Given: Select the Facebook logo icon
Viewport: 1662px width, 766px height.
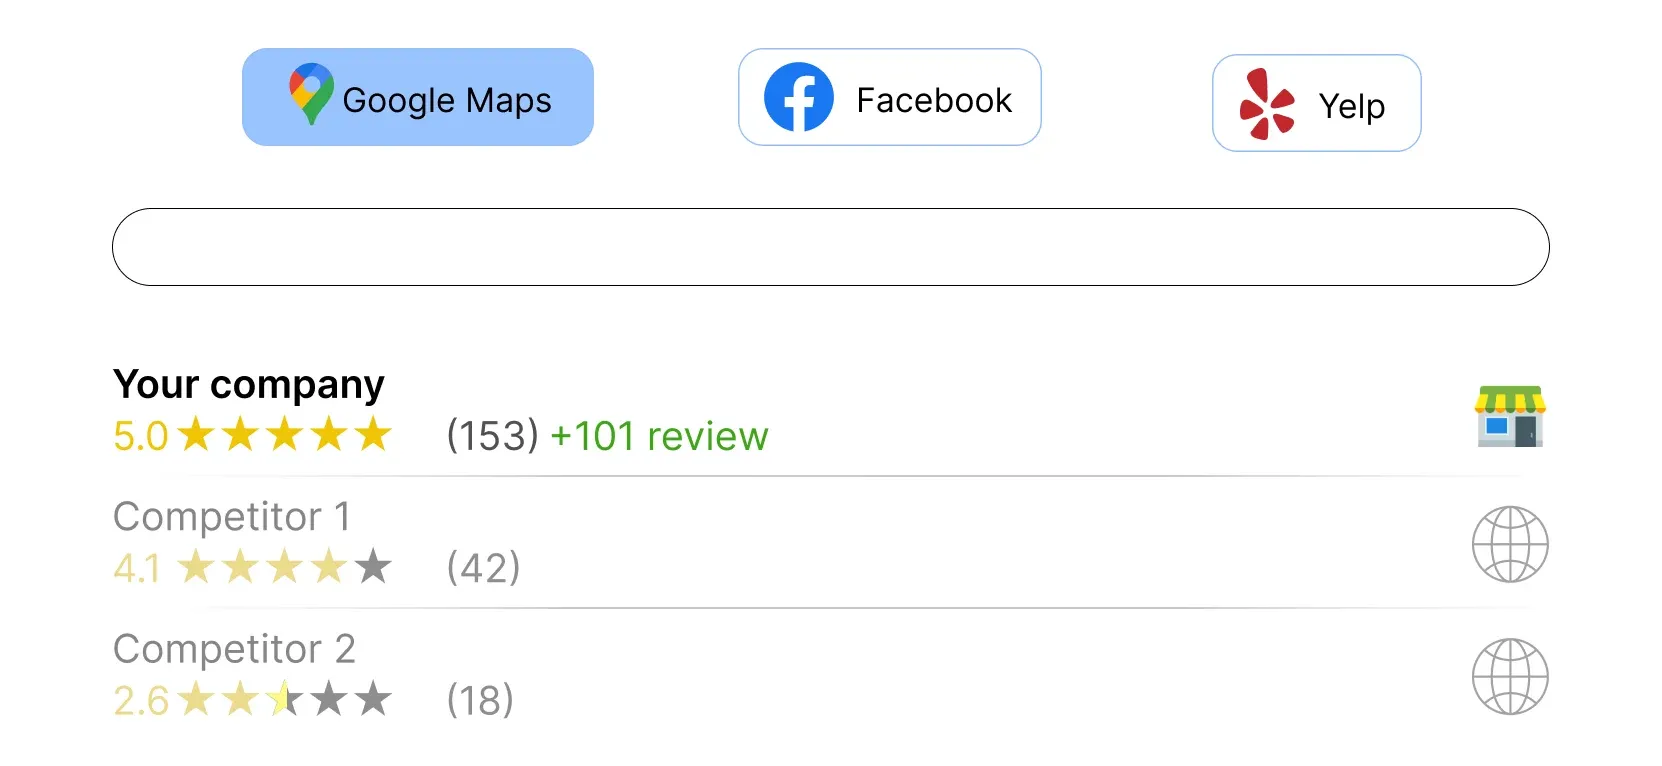Looking at the screenshot, I should click(797, 96).
